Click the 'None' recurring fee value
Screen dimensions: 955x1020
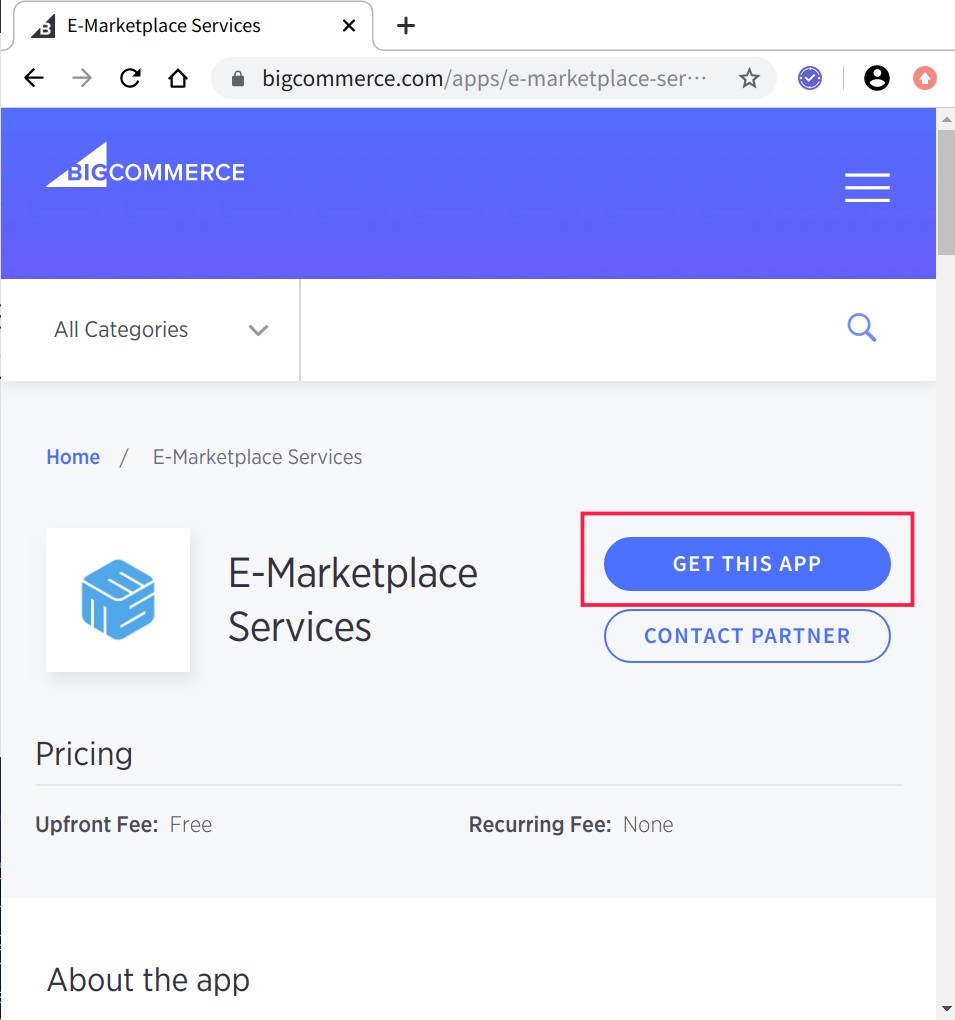[648, 825]
